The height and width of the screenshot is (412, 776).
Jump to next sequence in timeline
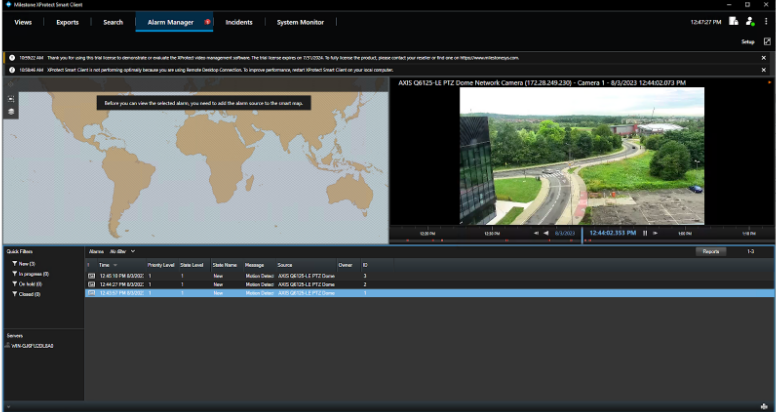tap(655, 233)
